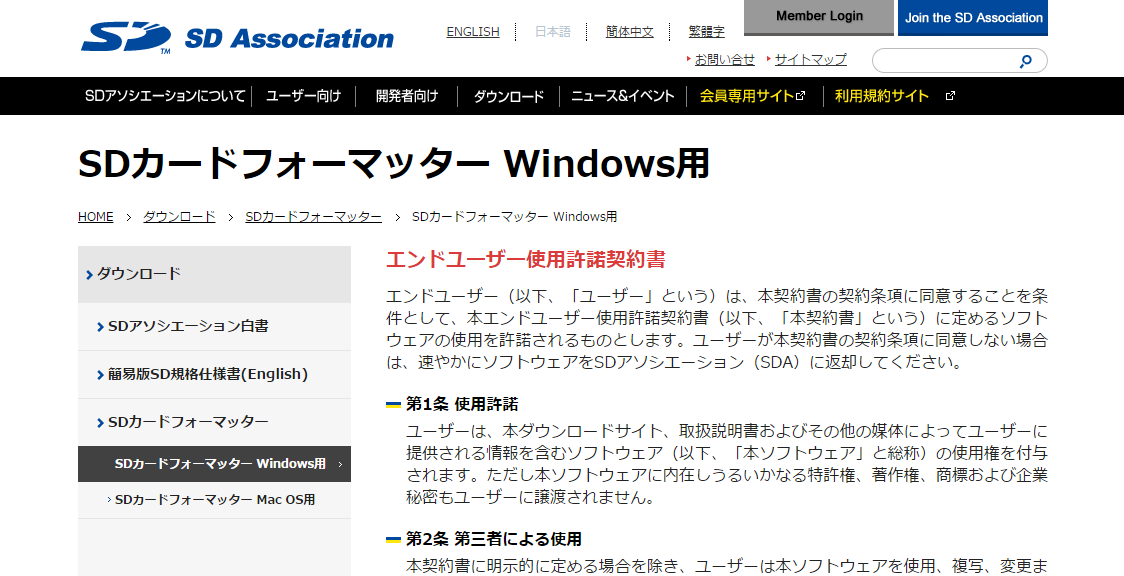Select sidebar SDカードフォーマッター Windows用
This screenshot has height=576, width=1124.
coord(214,464)
